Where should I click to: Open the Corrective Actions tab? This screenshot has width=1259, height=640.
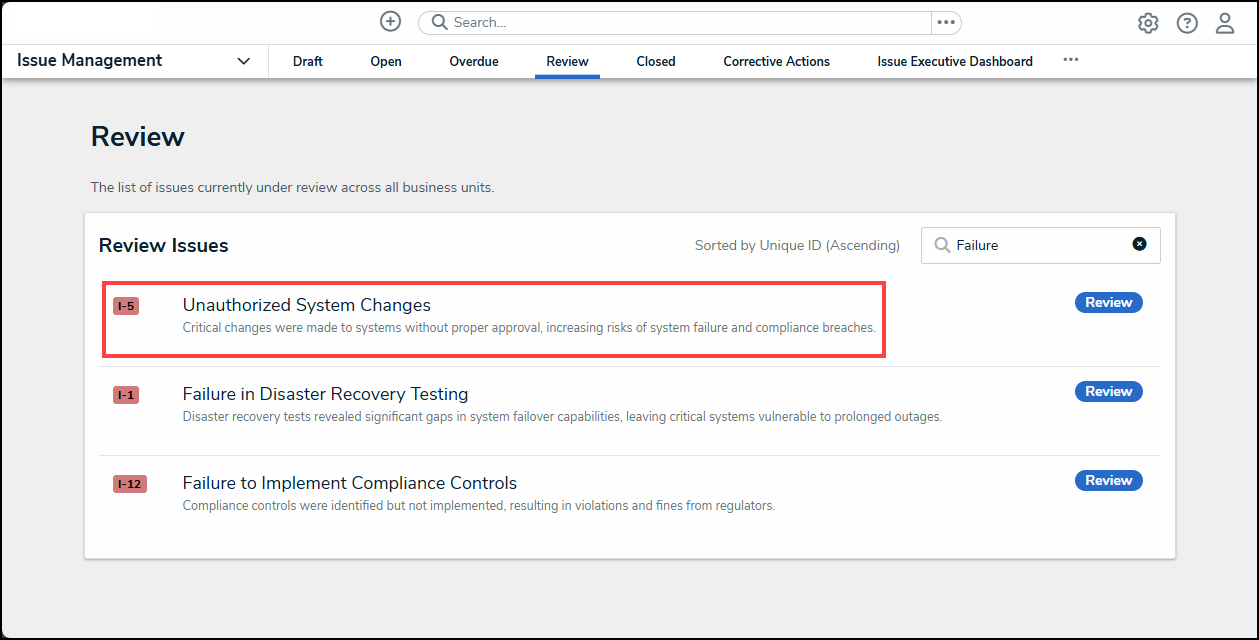(x=777, y=61)
